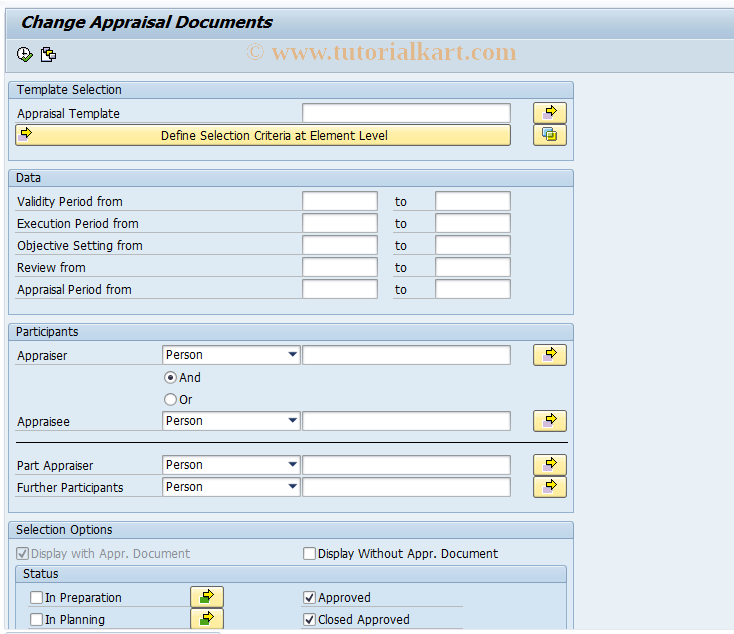734x634 pixels.
Task: Click the Validity Period from field
Action: 340,201
